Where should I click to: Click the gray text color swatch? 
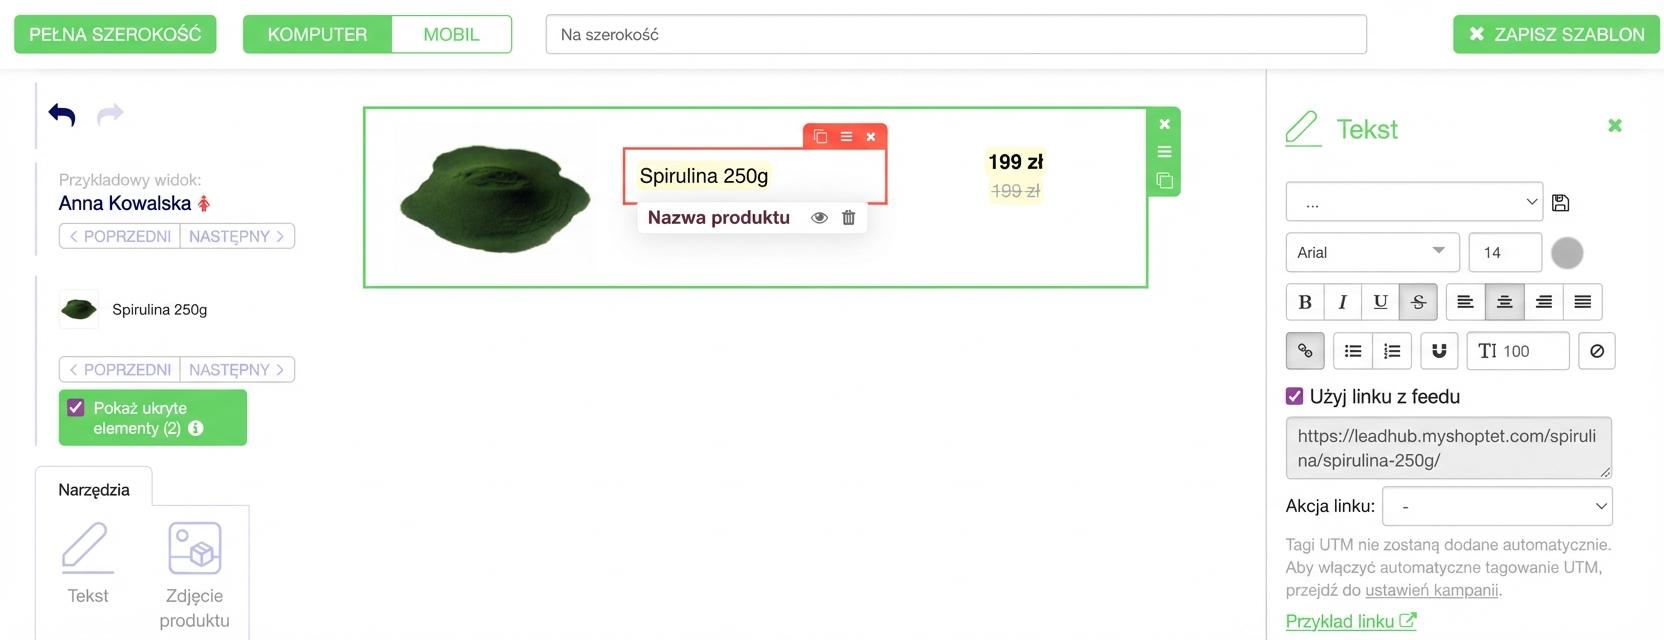[1567, 253]
